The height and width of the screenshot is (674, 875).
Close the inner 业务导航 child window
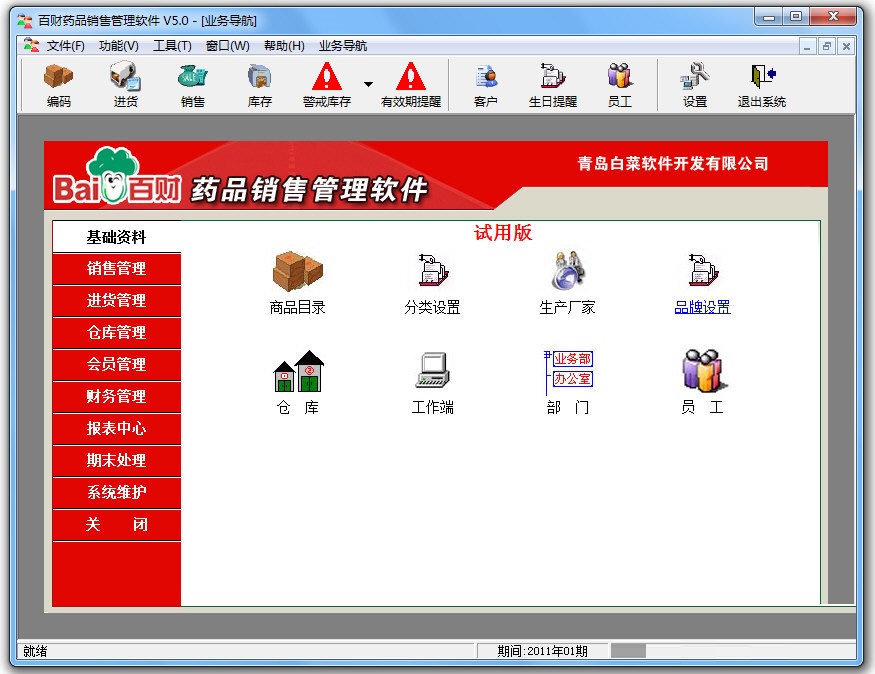tap(847, 46)
